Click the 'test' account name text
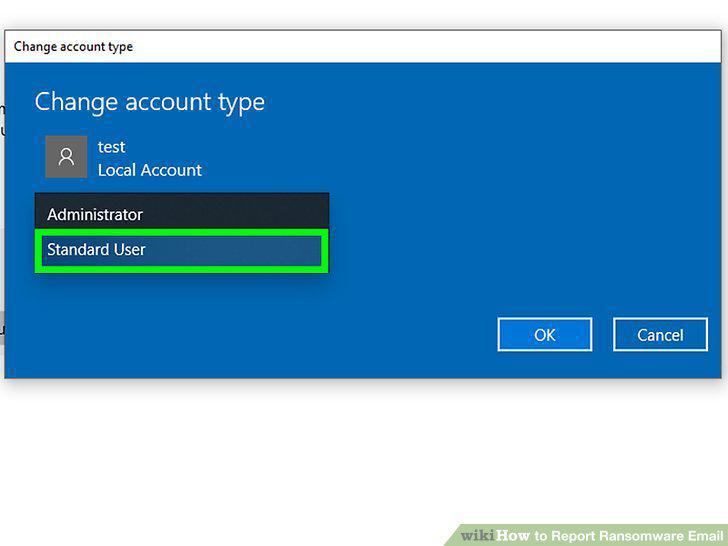The height and width of the screenshot is (546, 728). click(x=111, y=147)
